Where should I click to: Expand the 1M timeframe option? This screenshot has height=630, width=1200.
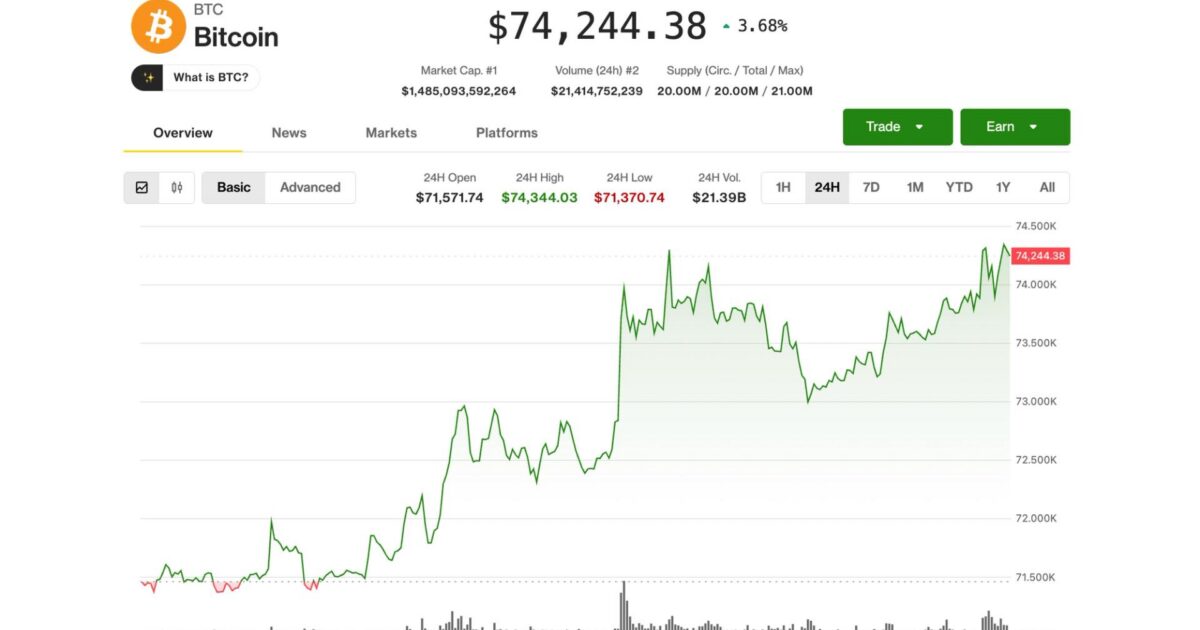[914, 187]
